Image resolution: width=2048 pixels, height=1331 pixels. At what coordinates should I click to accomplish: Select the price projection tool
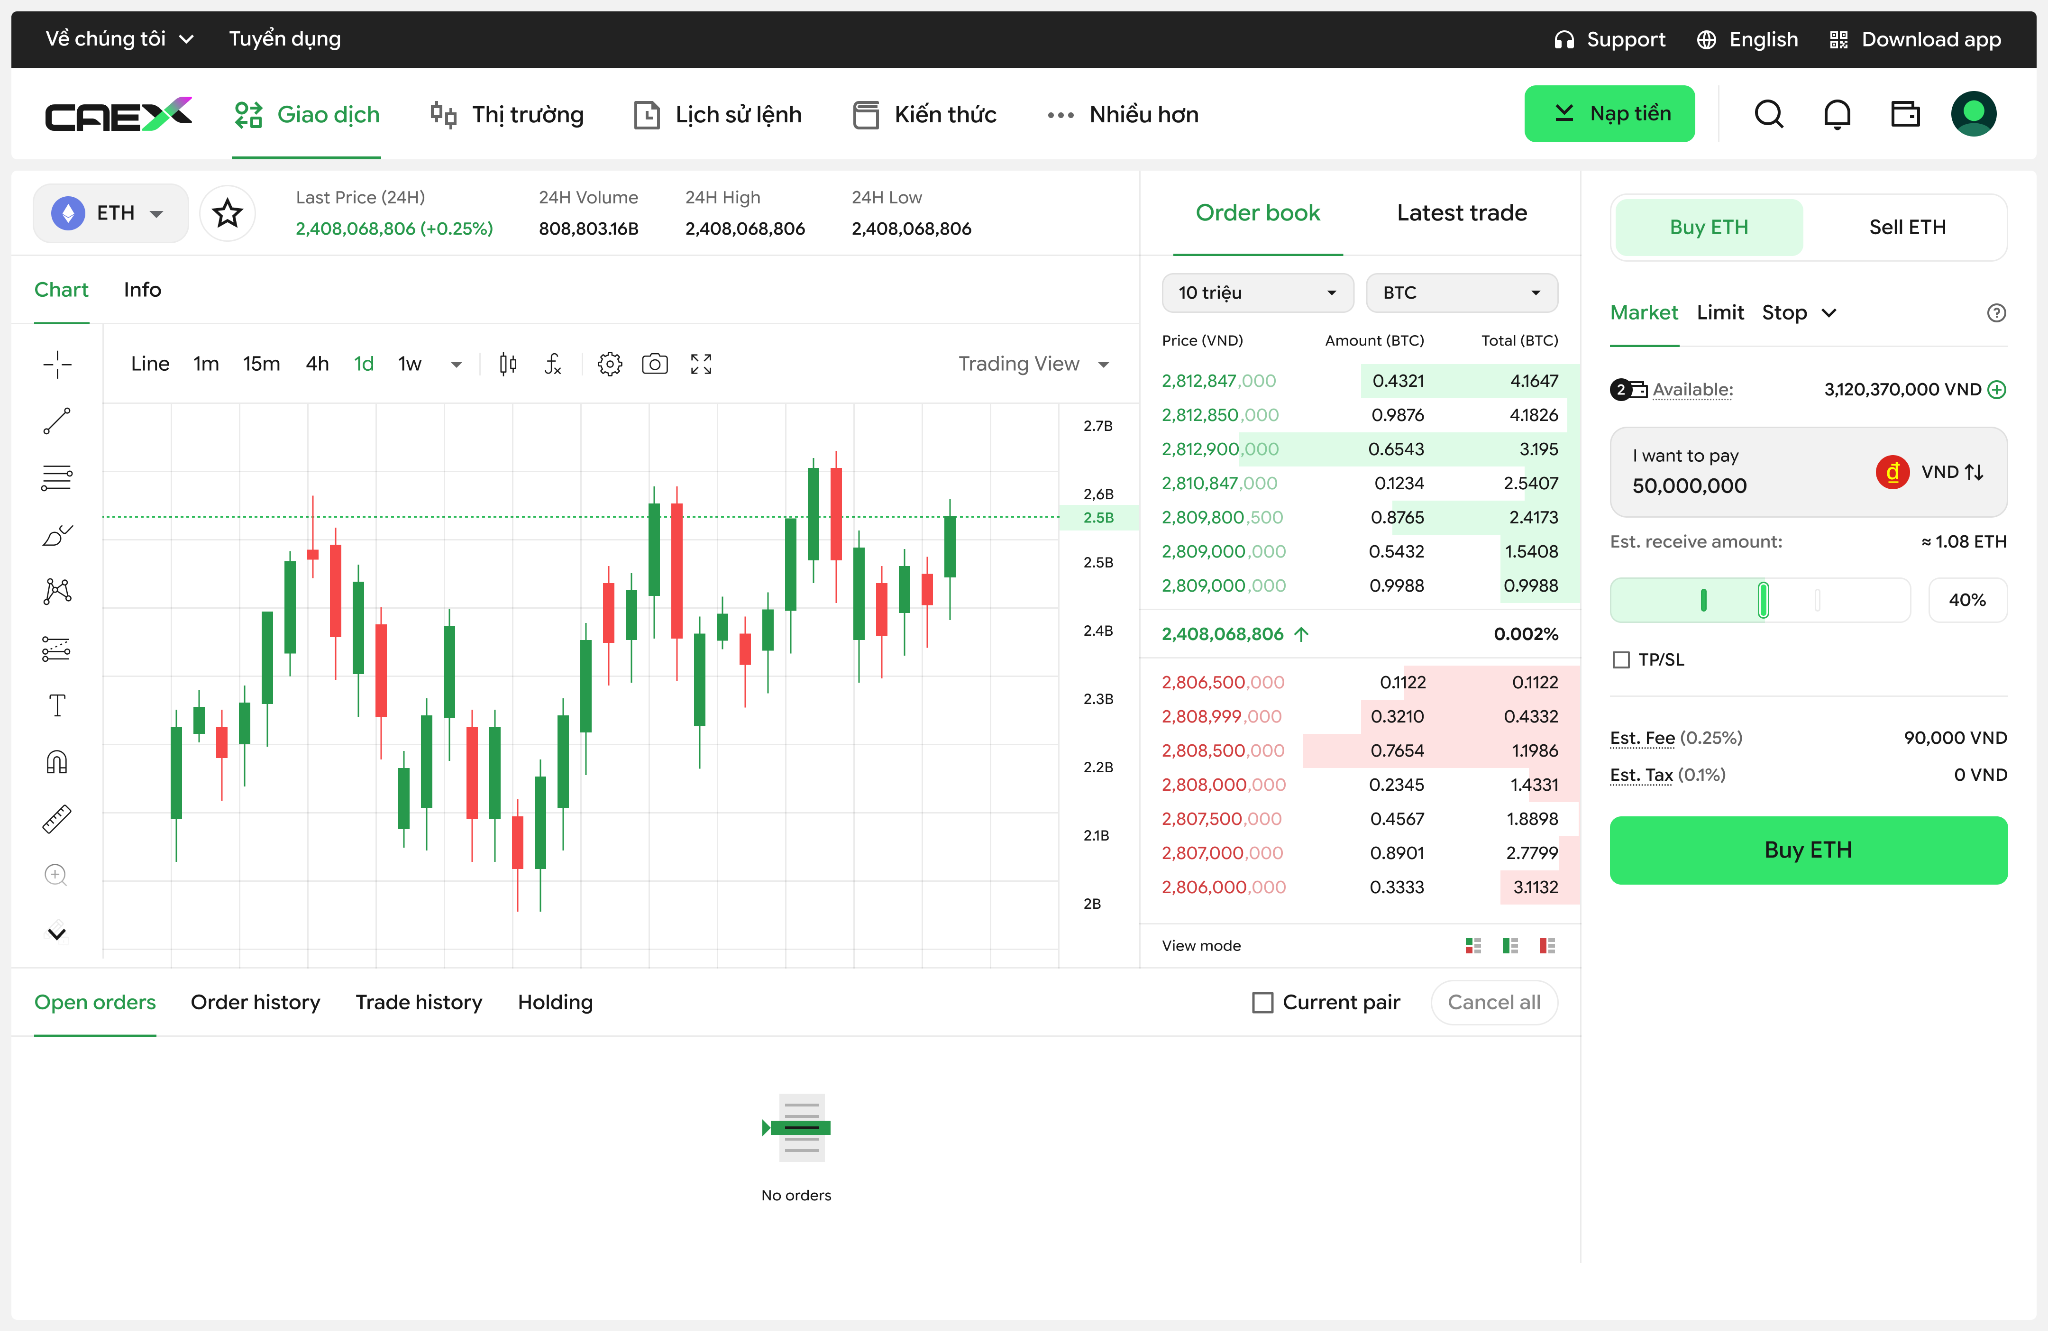(x=57, y=649)
